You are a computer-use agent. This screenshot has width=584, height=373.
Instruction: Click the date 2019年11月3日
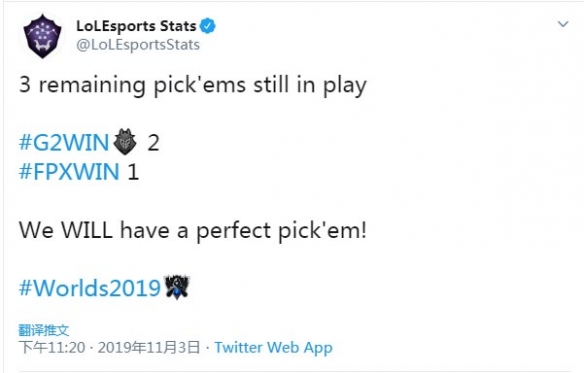[149, 347]
